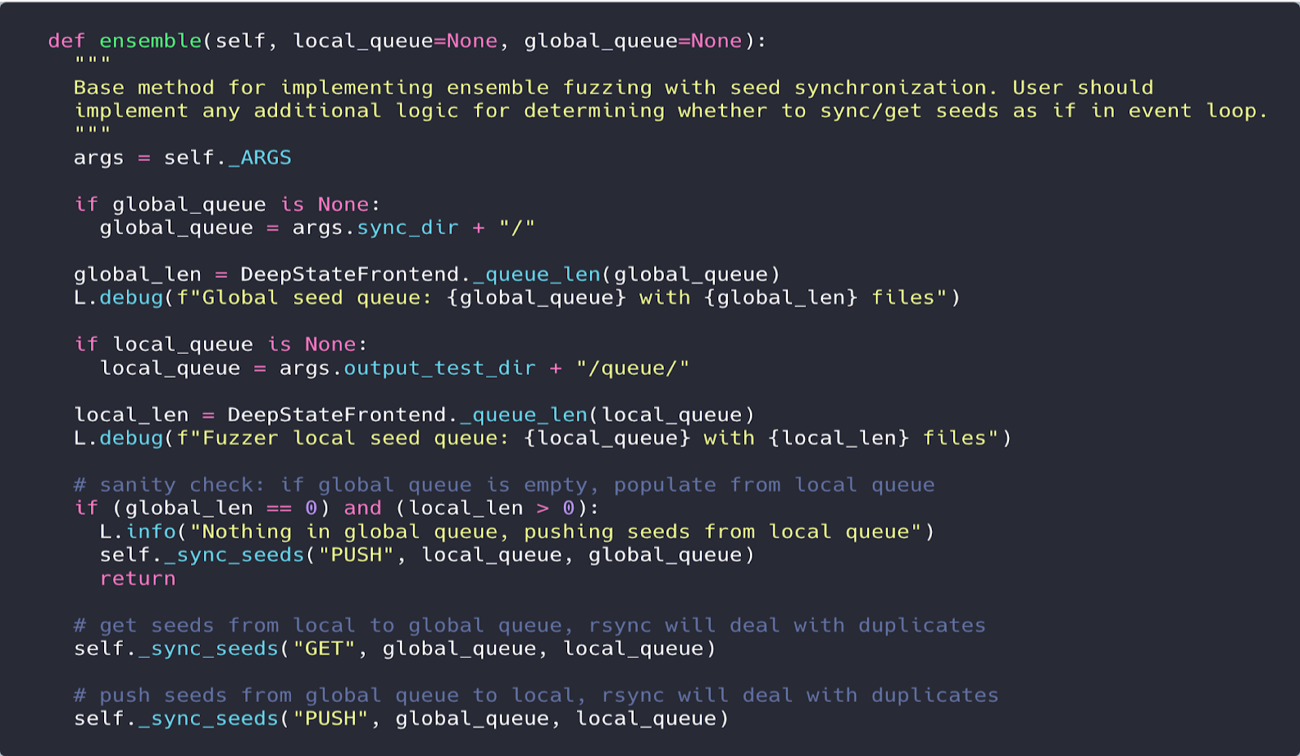Click the return statement
Screen dimensions: 1300x756
point(137,578)
